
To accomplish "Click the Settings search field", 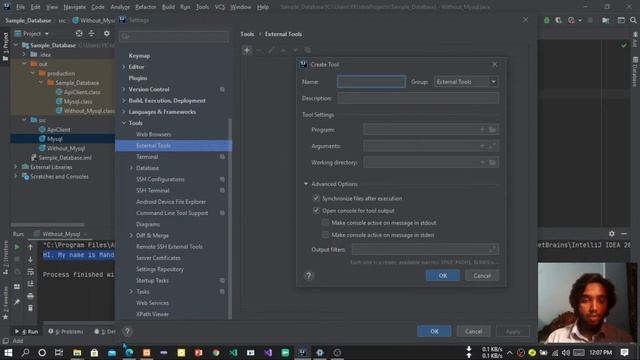I will (174, 37).
